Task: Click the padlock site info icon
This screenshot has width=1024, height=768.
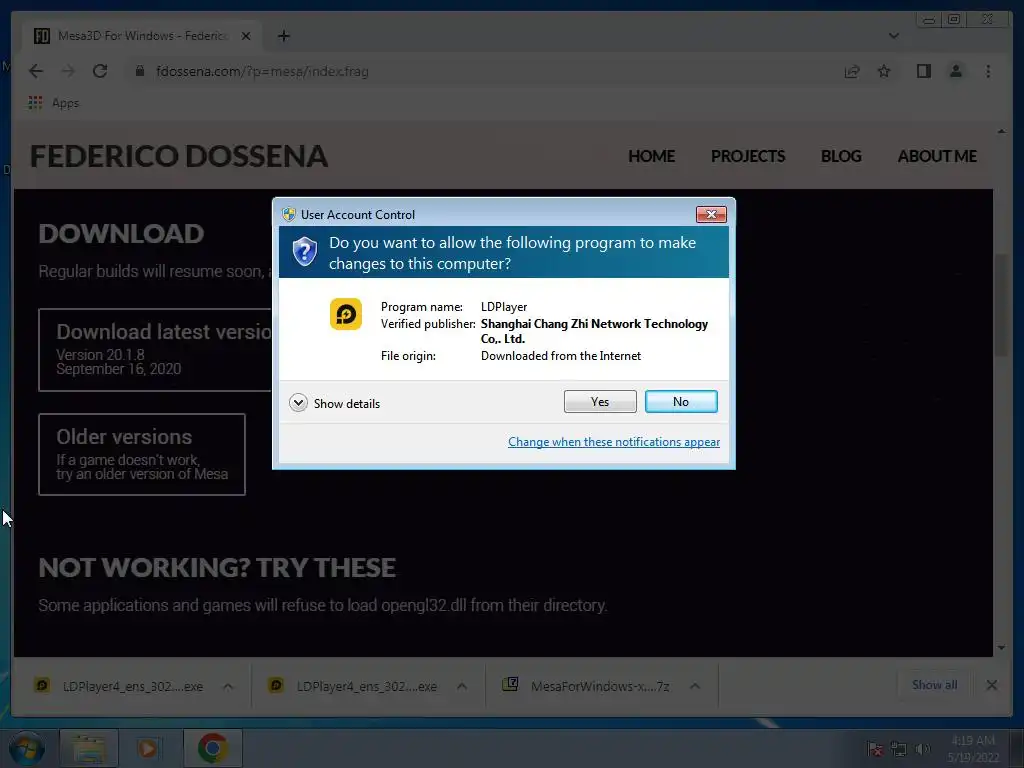Action: (x=139, y=71)
